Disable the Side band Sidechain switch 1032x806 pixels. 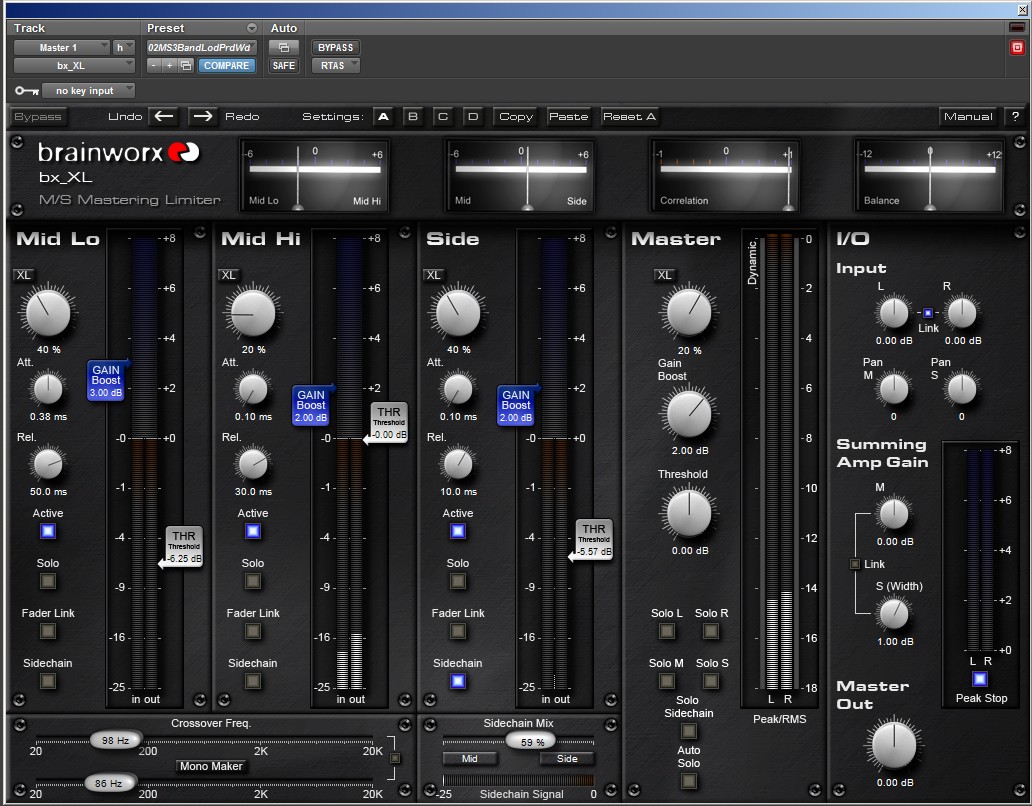click(x=458, y=681)
